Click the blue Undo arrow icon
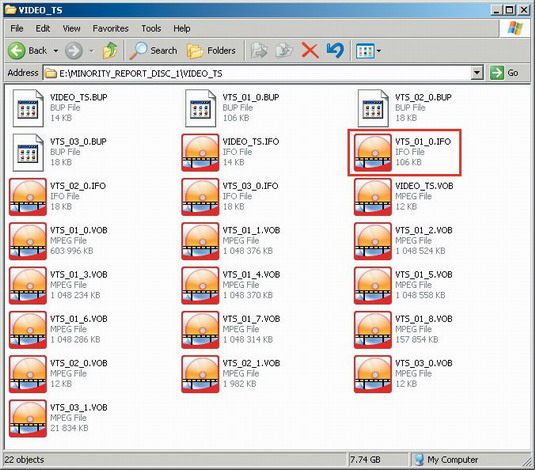This screenshot has width=535, height=470. coord(335,51)
